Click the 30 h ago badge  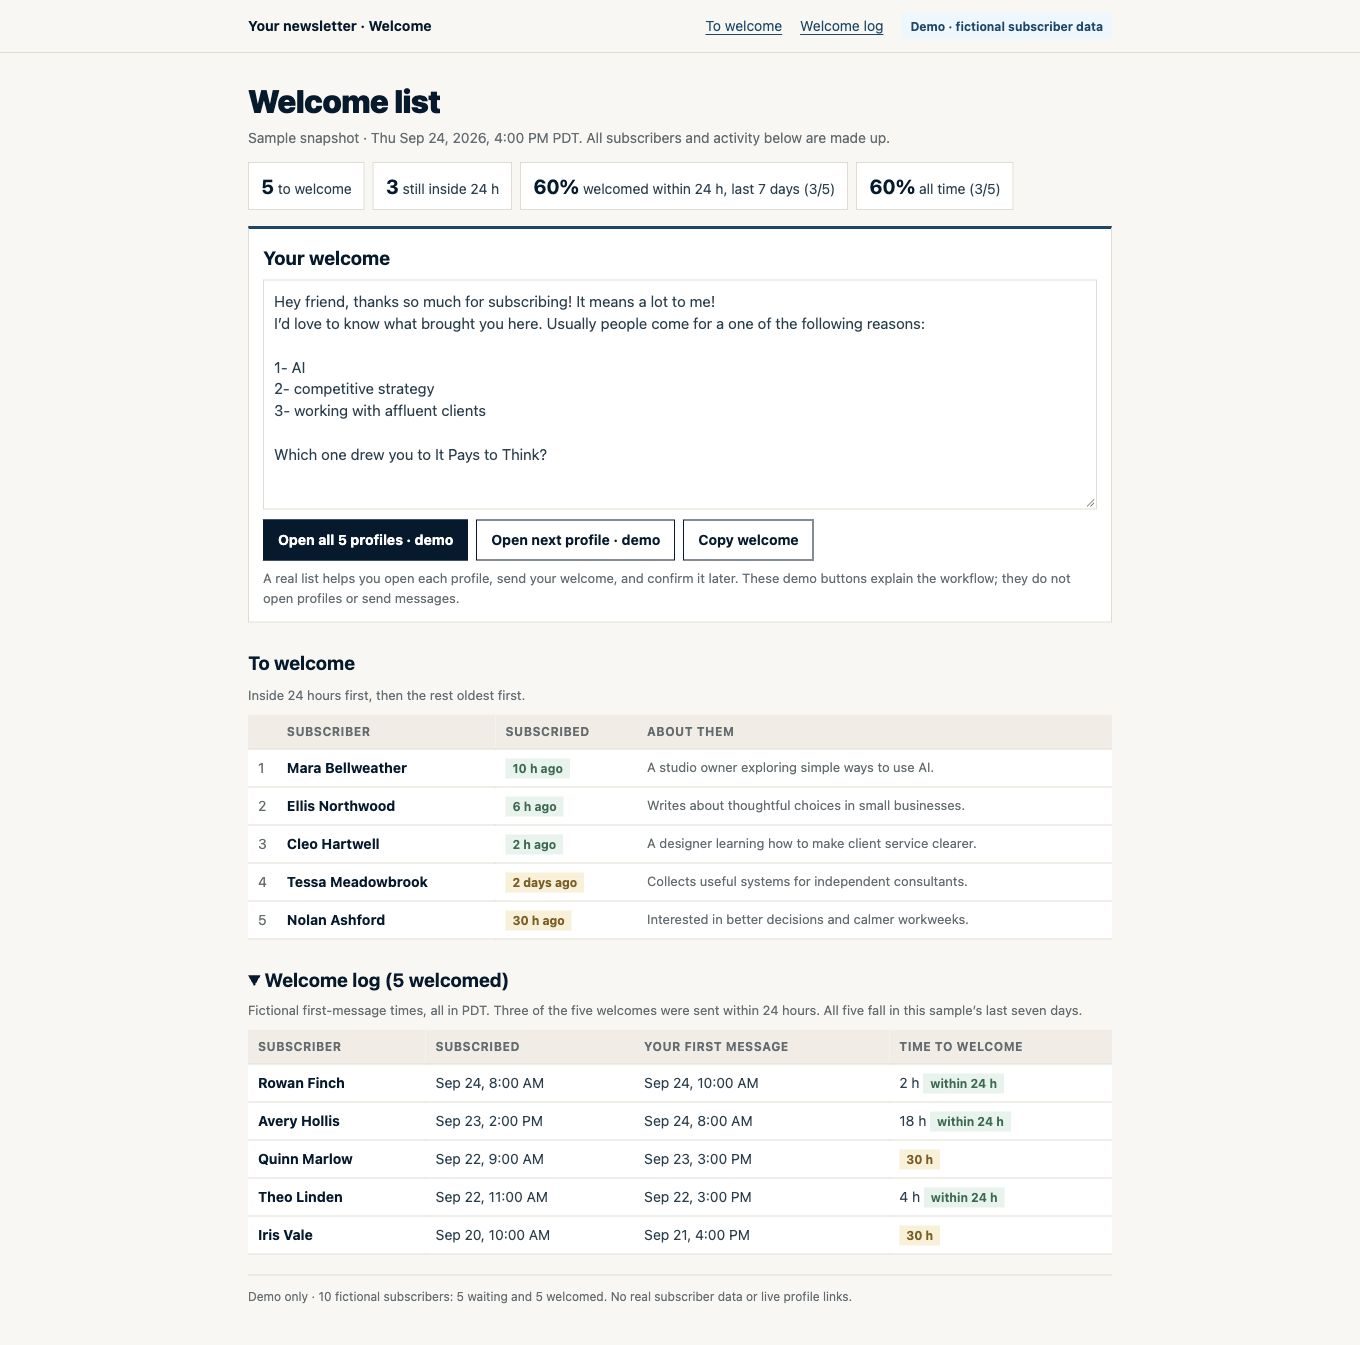(538, 921)
